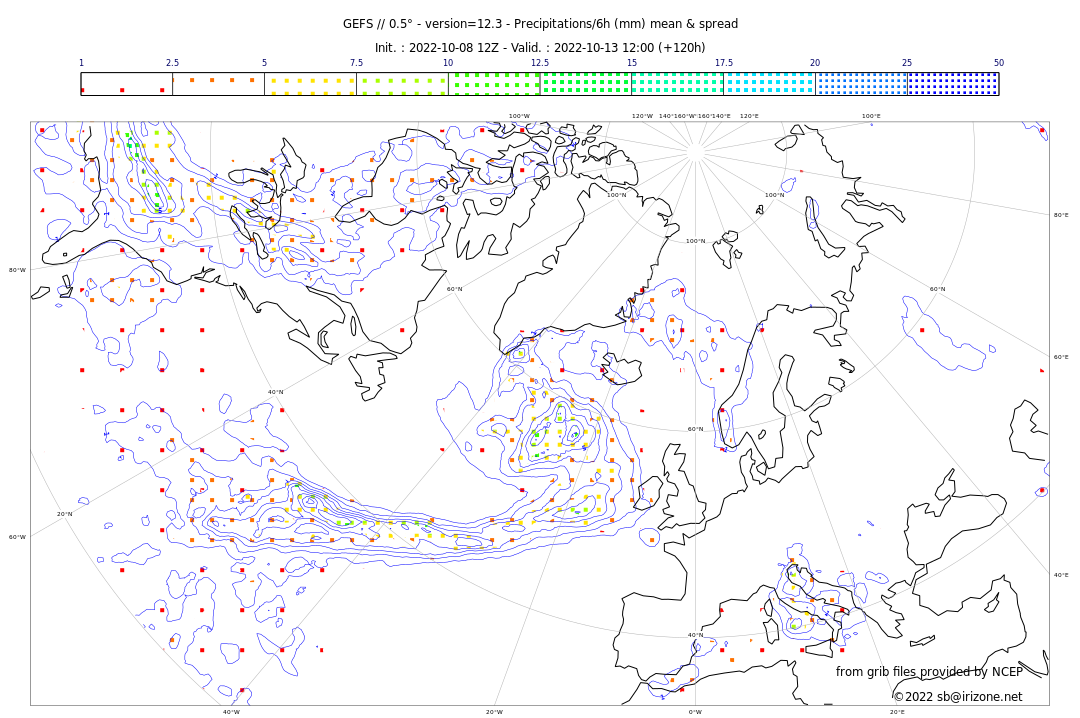Click the 120°W longitude label
Viewport: 1080px width, 718px height.
[x=642, y=116]
